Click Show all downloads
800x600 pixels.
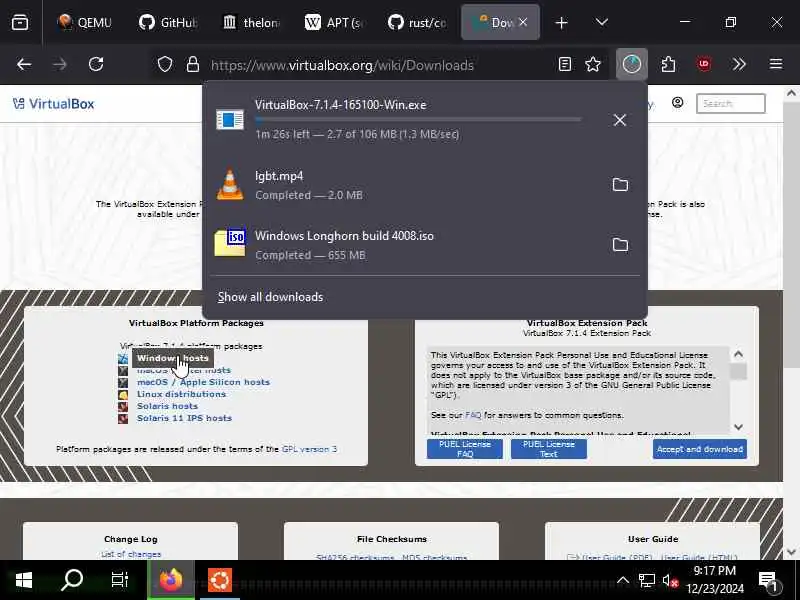(x=270, y=297)
